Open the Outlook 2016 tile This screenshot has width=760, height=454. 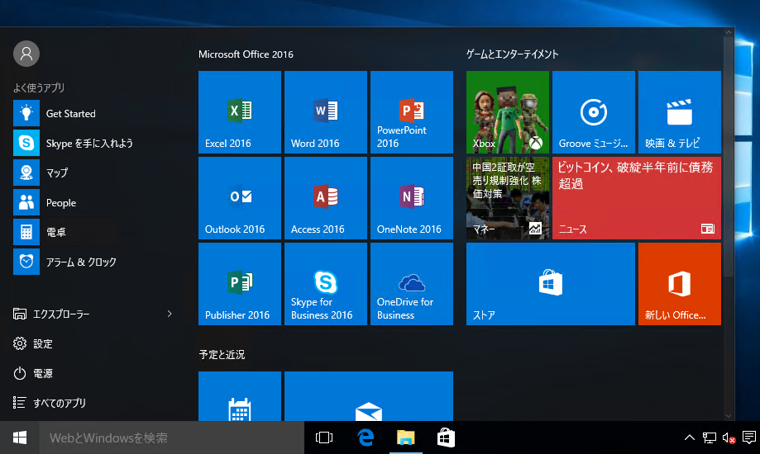click(239, 198)
